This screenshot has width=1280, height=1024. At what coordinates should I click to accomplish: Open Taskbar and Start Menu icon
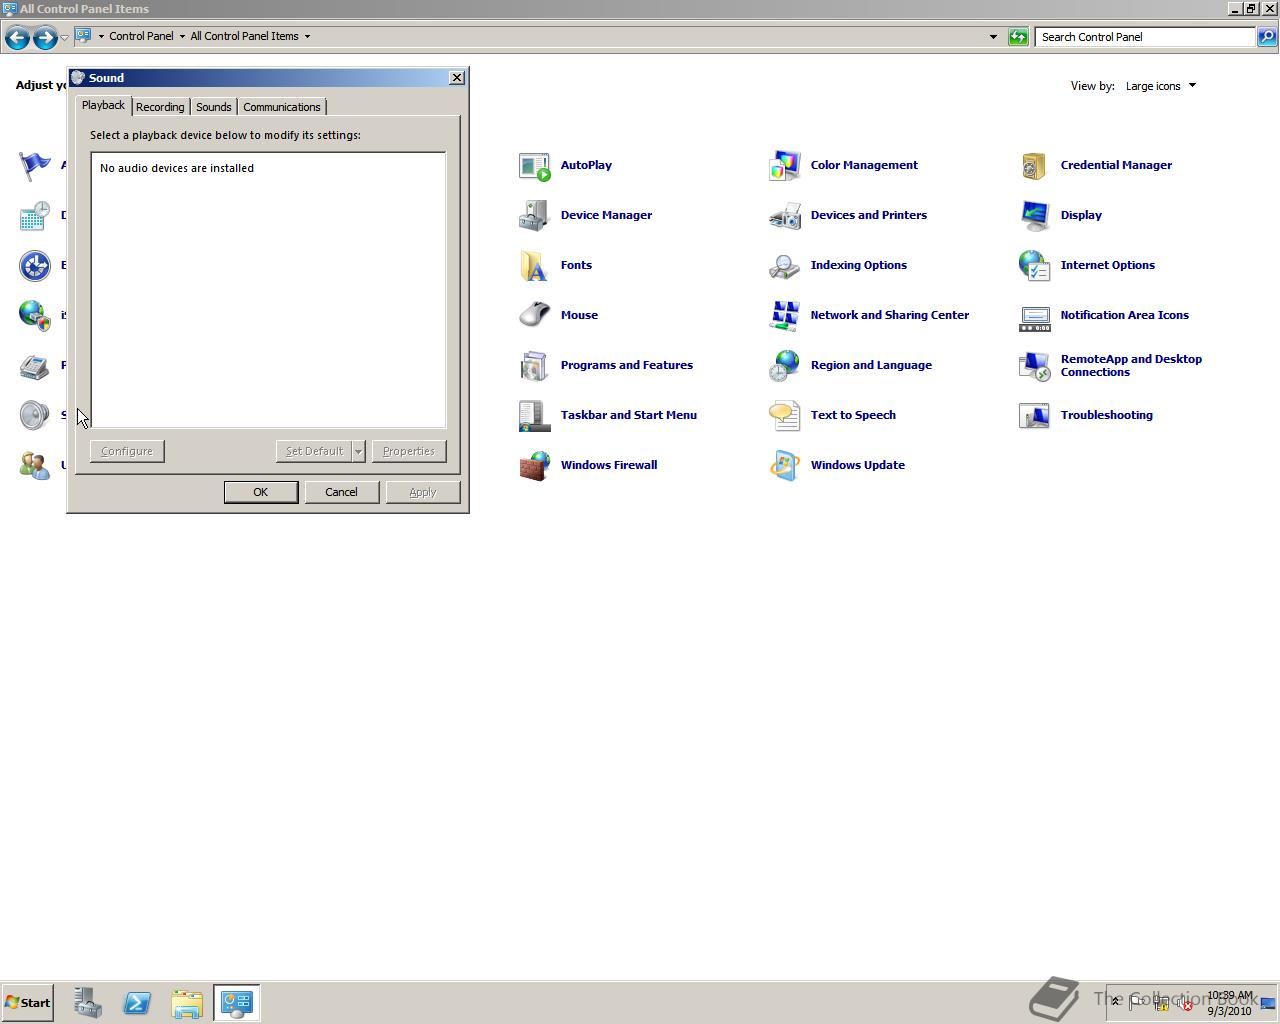pos(535,416)
